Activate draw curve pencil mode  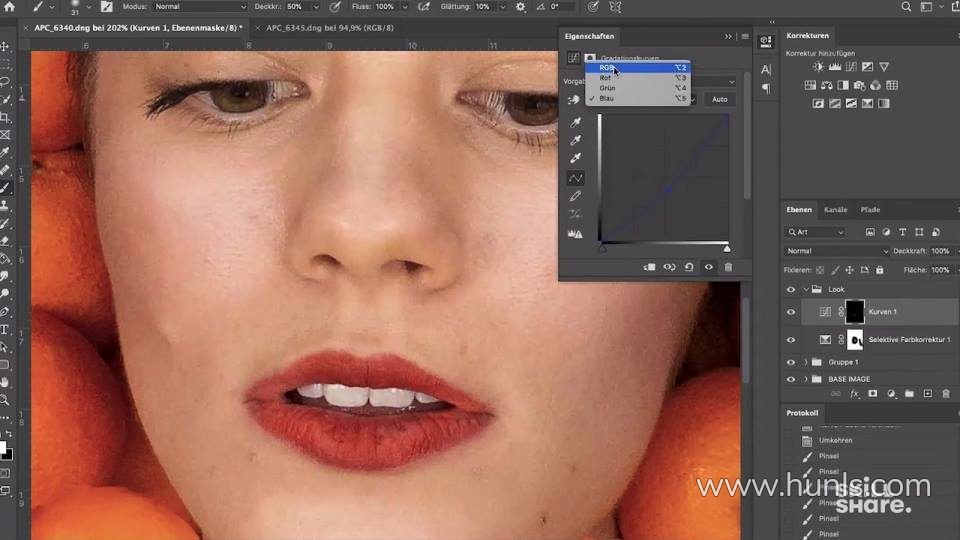pyautogui.click(x=575, y=197)
